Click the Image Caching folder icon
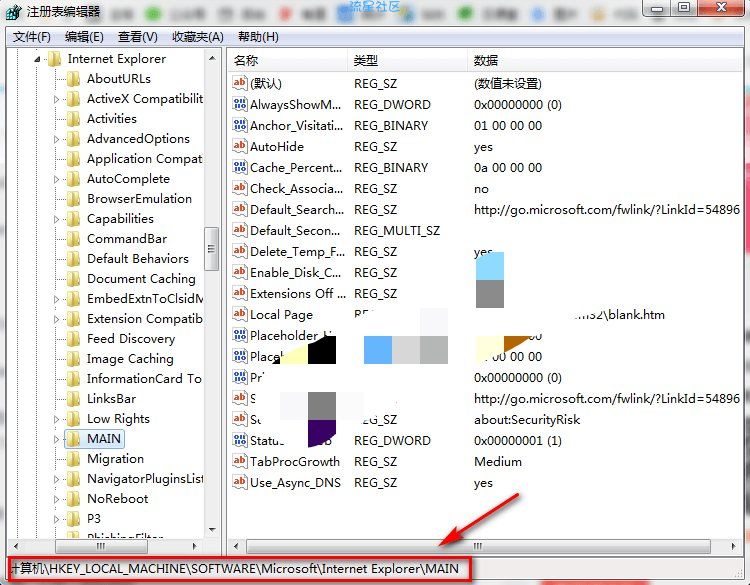 [73, 359]
